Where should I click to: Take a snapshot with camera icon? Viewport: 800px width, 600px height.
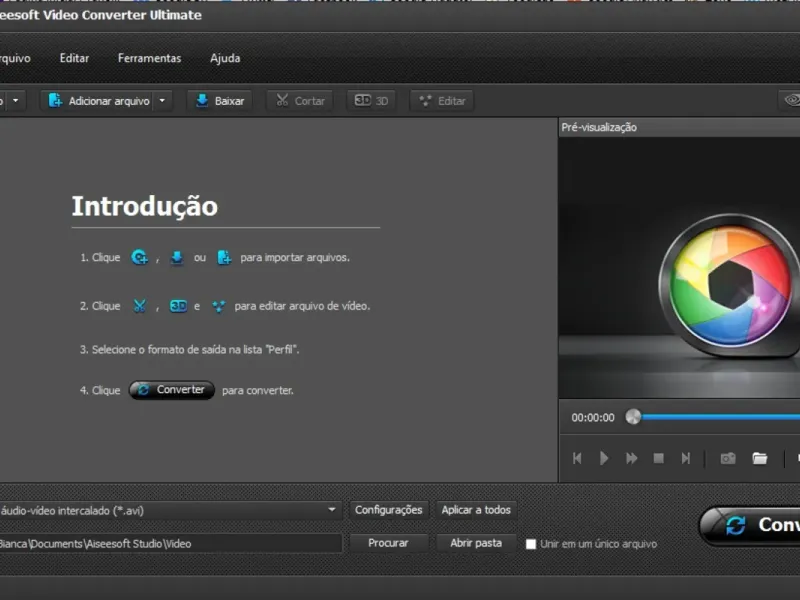point(728,458)
